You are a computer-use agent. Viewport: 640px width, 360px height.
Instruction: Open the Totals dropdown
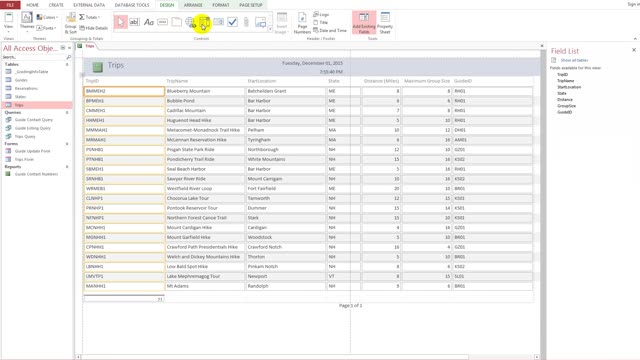(89, 17)
